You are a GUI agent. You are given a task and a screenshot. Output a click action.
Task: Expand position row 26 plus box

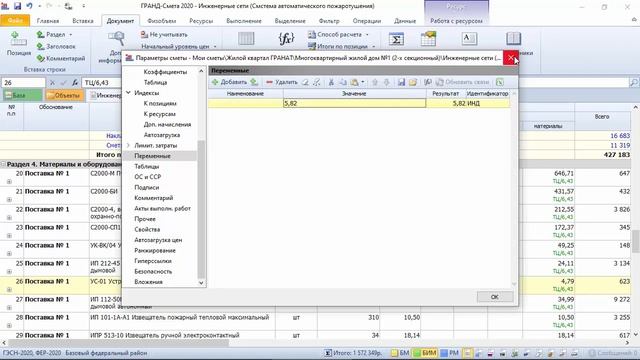tap(9, 289)
